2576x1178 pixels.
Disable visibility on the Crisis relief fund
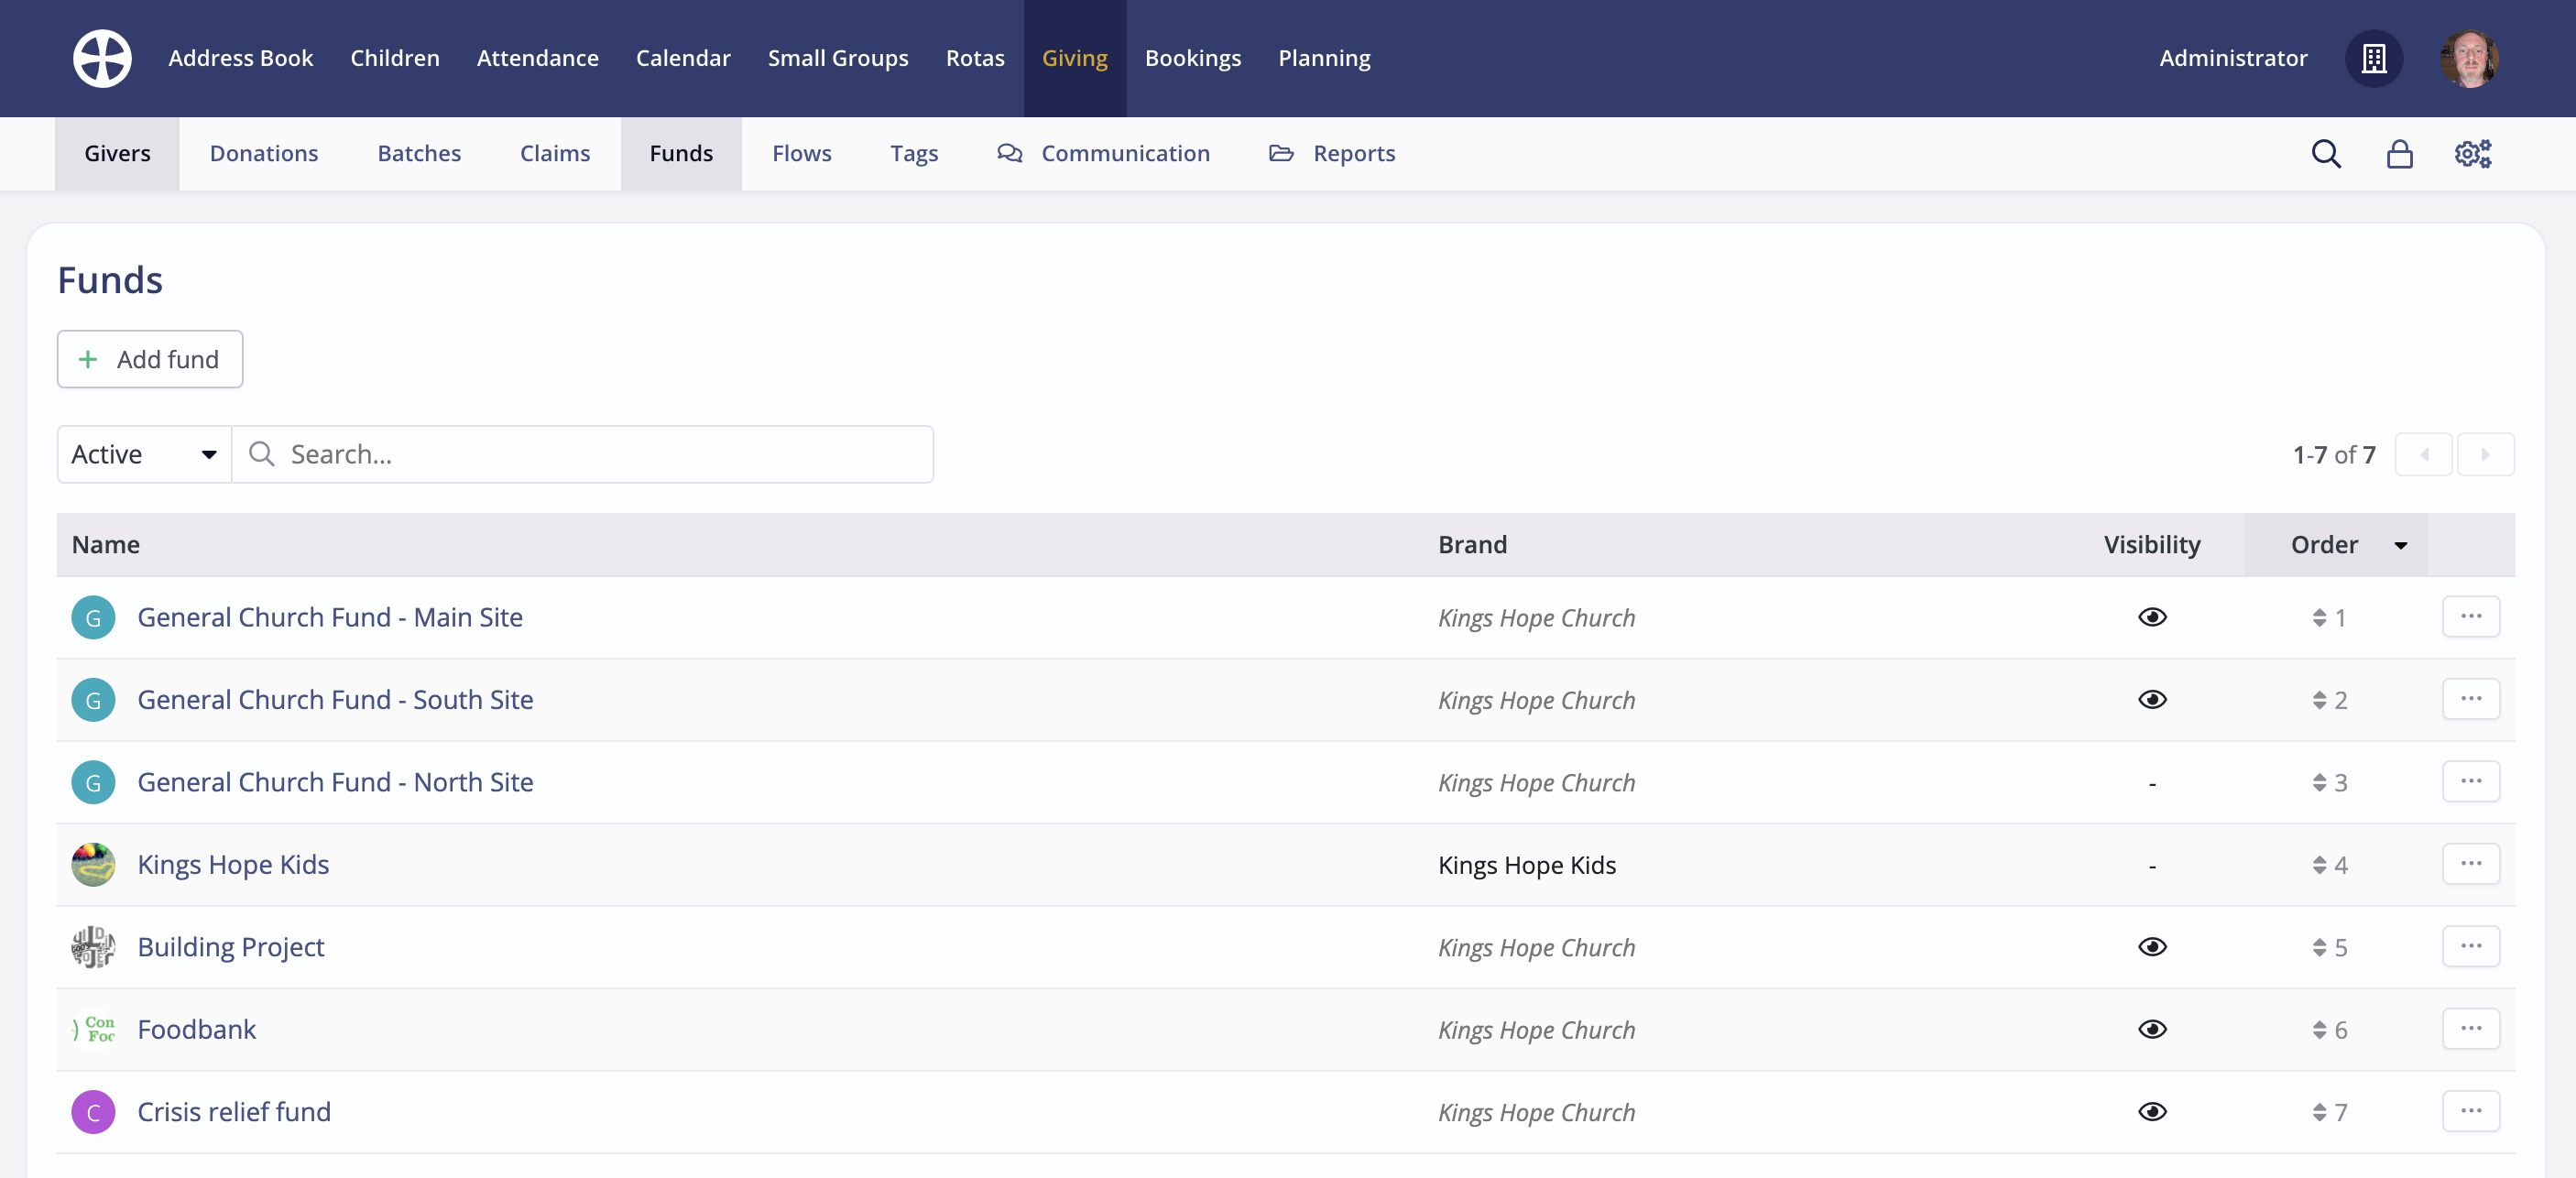(x=2153, y=1112)
